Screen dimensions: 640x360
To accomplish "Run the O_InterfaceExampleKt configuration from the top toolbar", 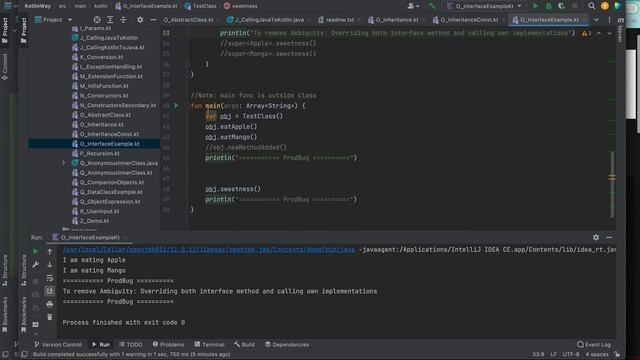I will click(x=536, y=6).
